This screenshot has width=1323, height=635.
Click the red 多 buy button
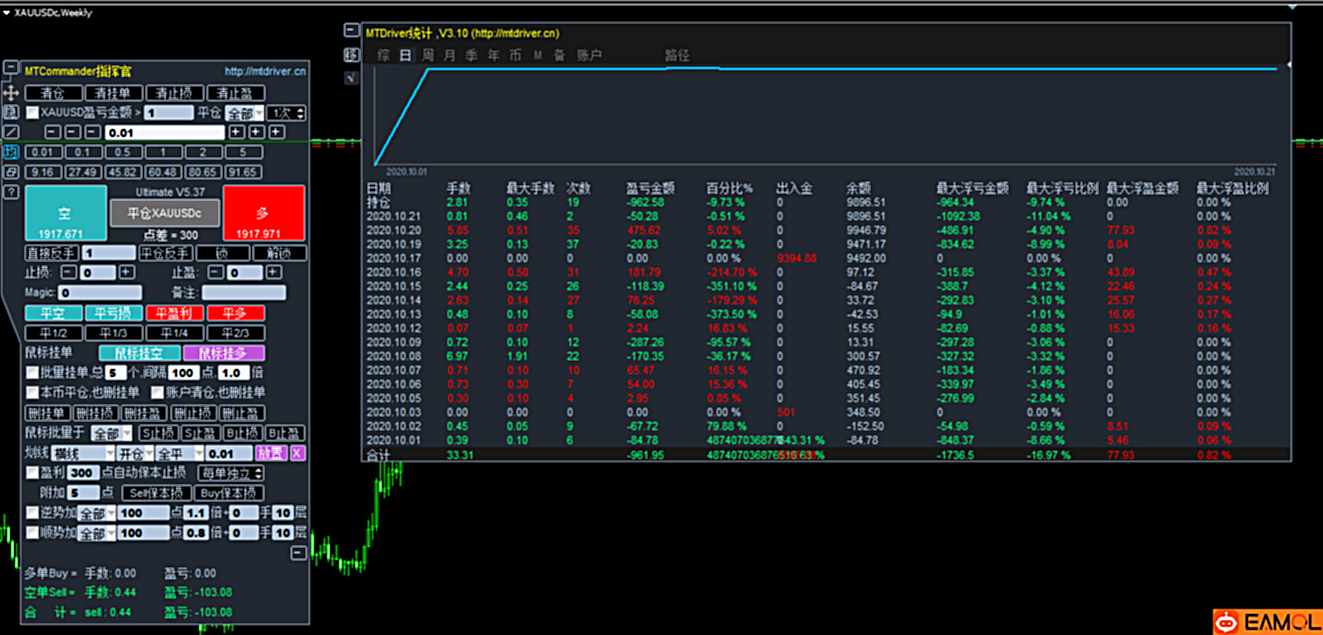(x=264, y=213)
